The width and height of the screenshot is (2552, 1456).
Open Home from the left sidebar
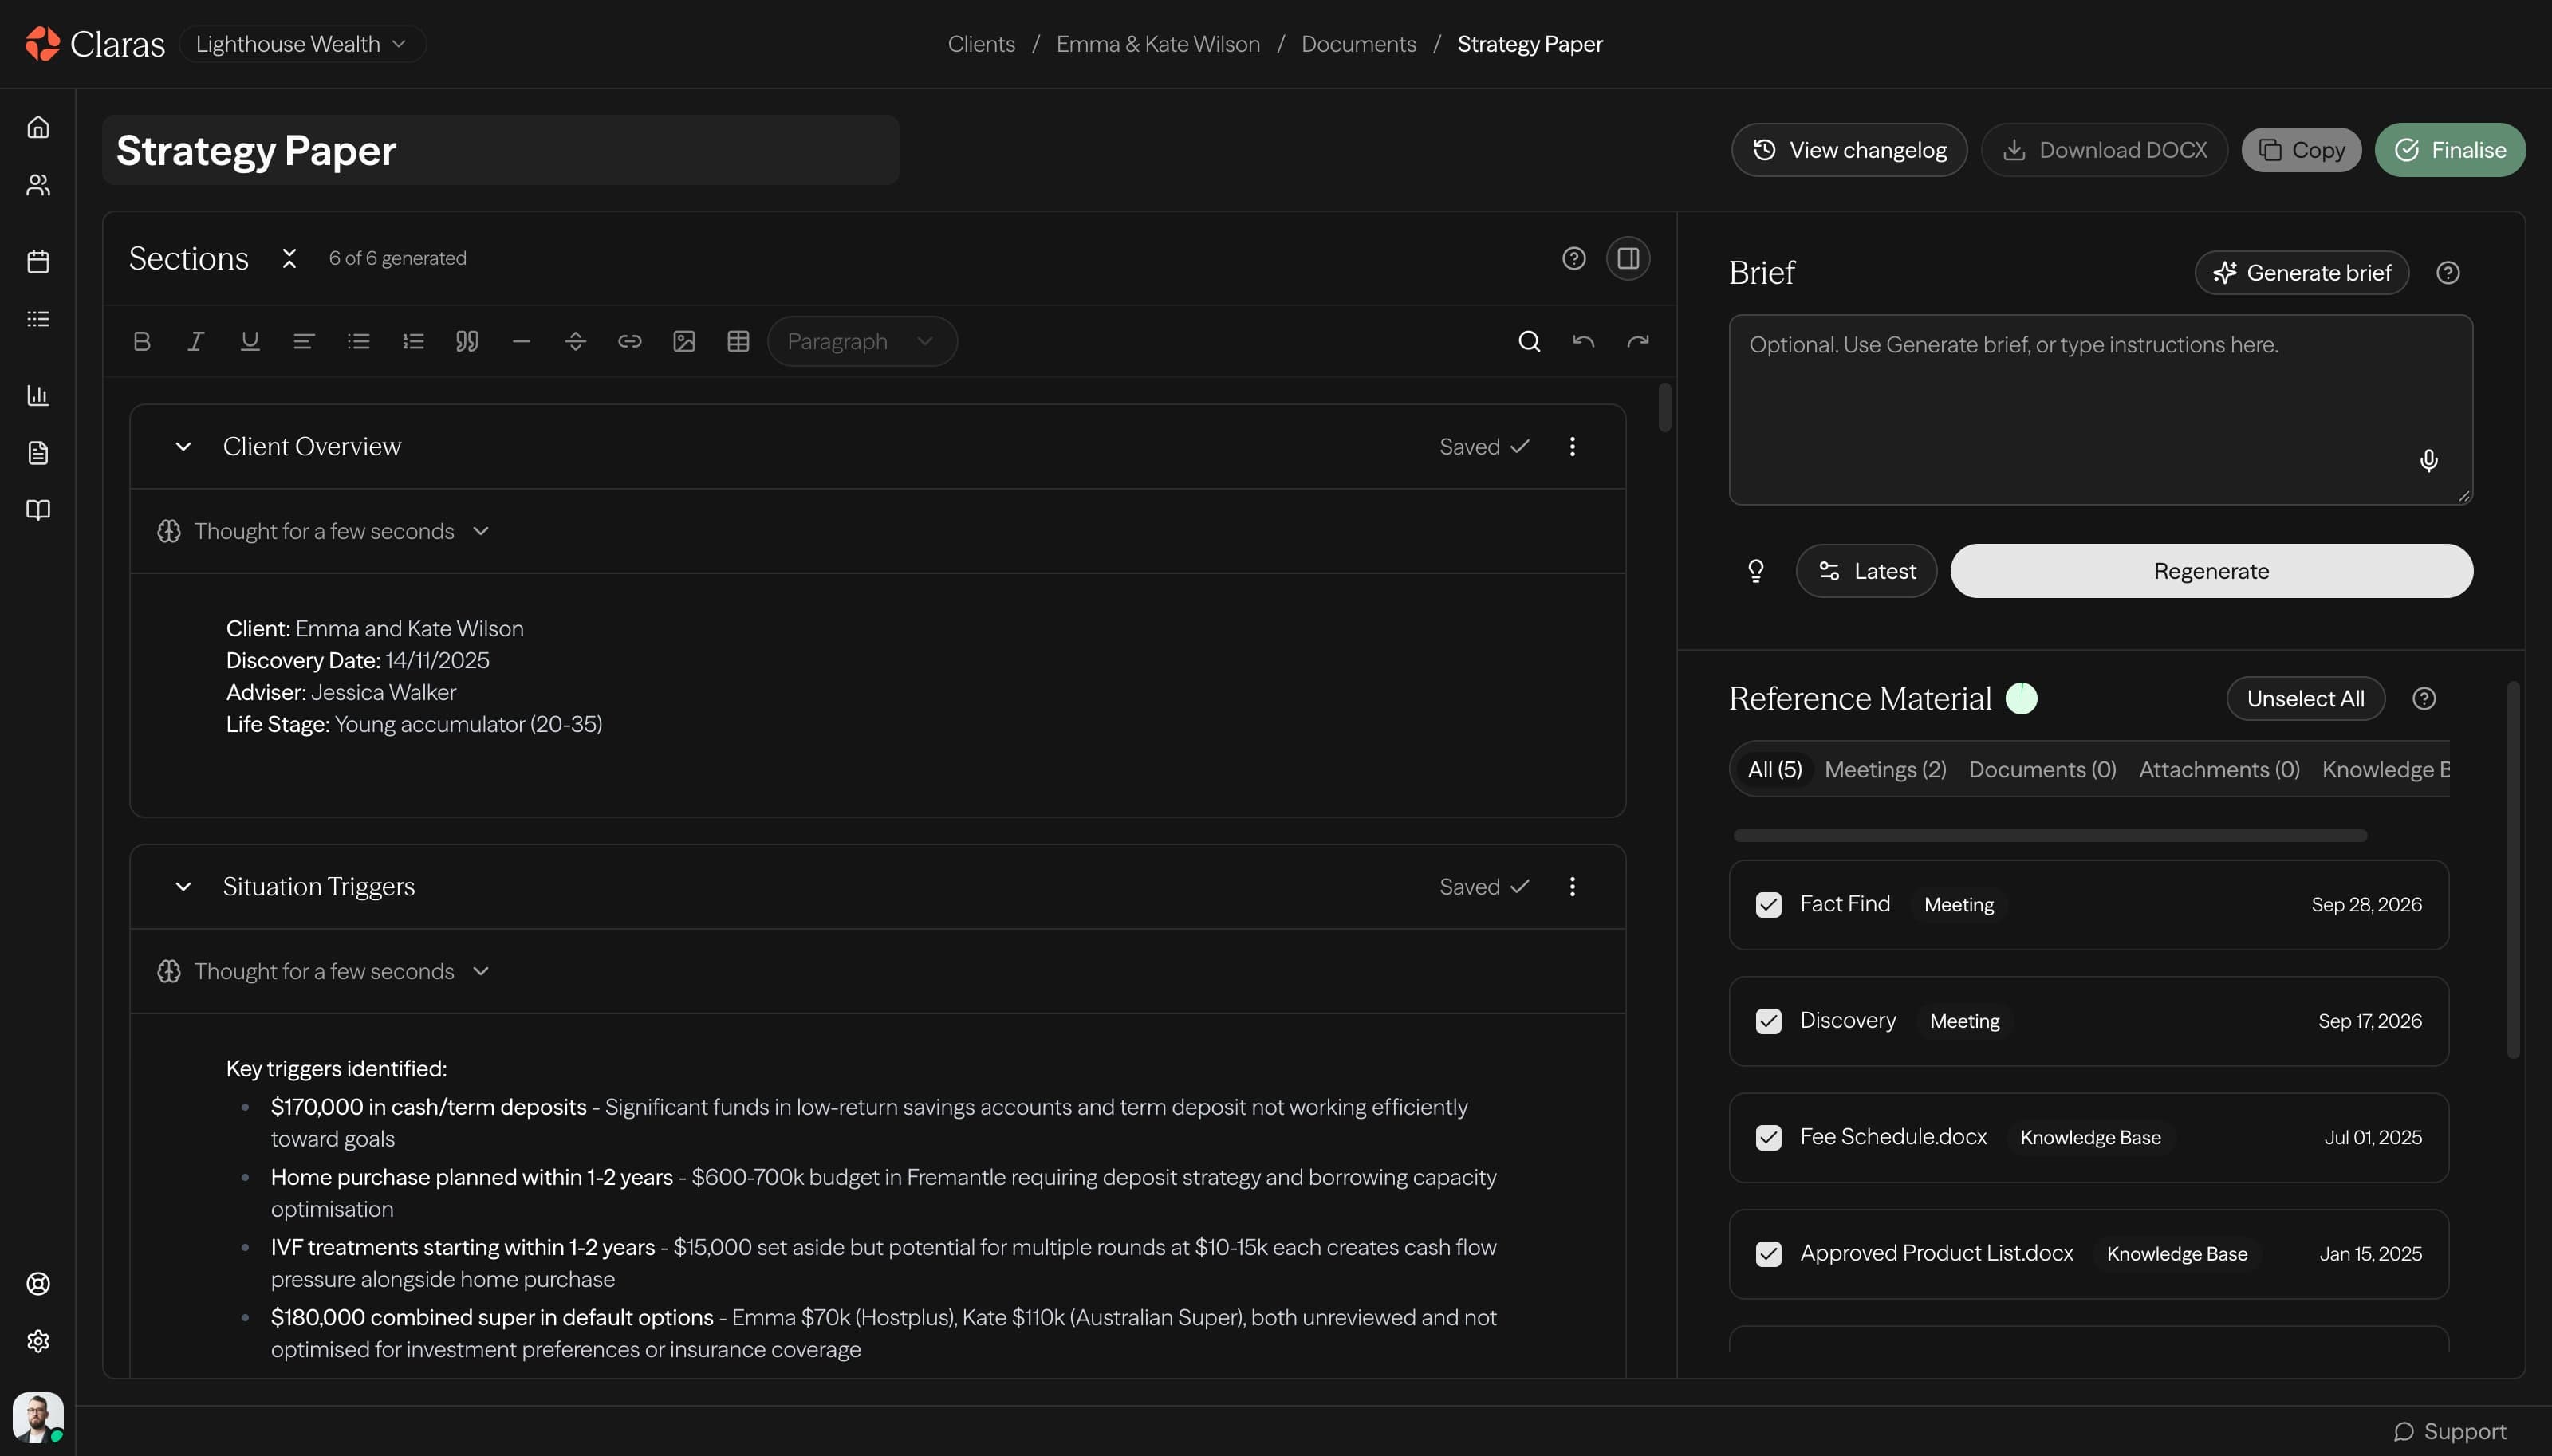[38, 128]
